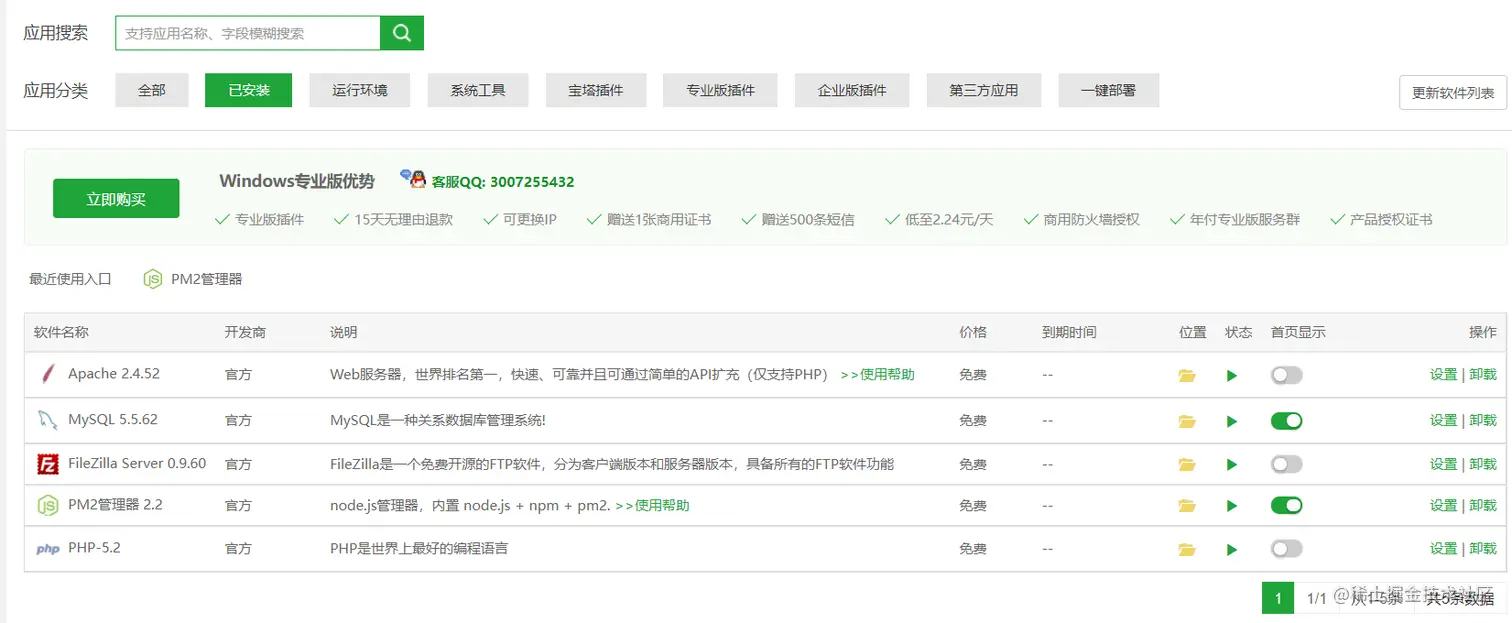
Task: Open 设置 for FileZilla Server
Action: coord(1443,464)
